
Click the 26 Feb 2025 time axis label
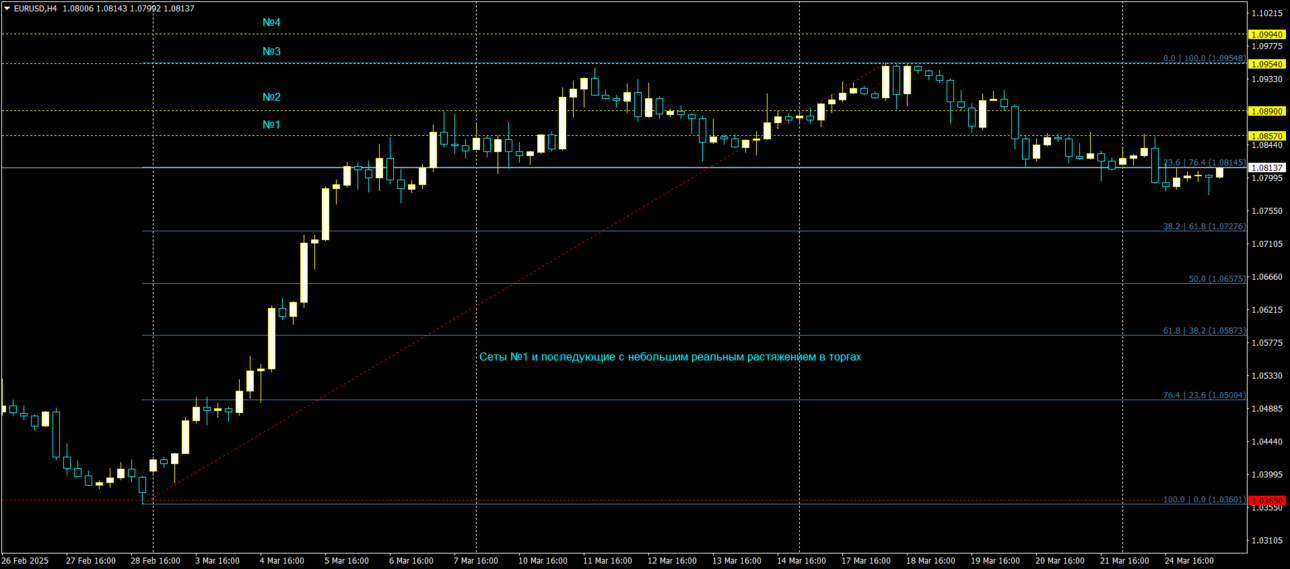tap(24, 561)
